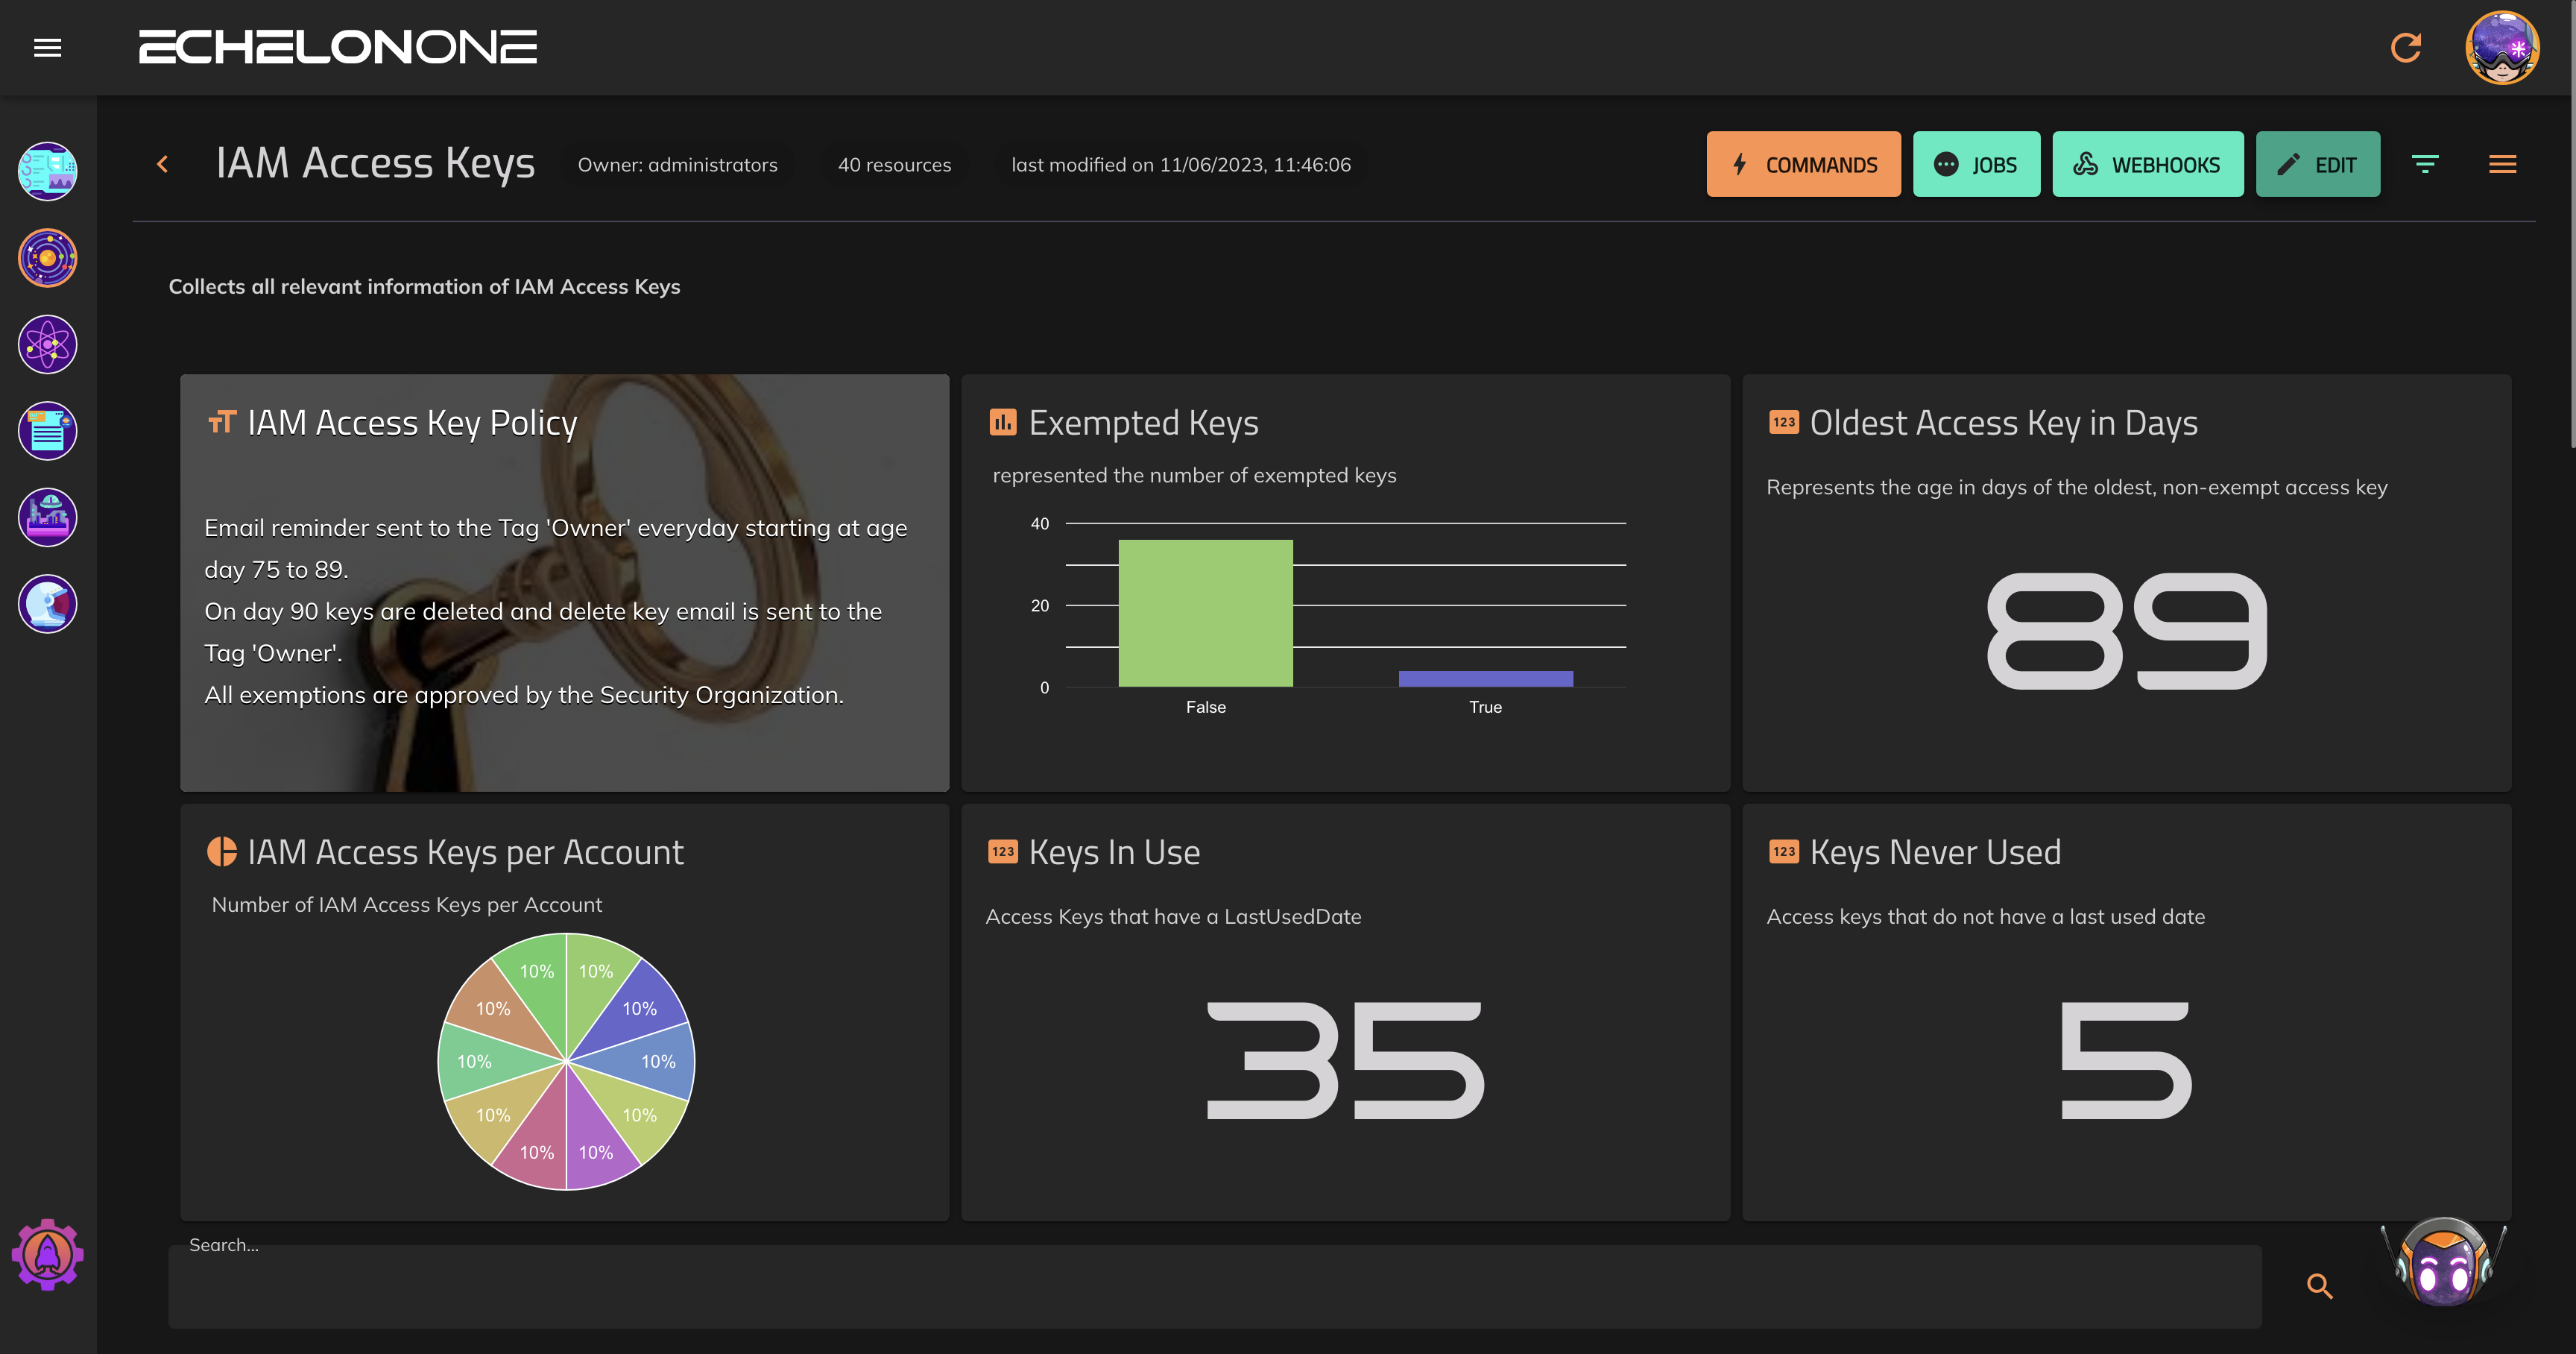The width and height of the screenshot is (2576, 1354).
Task: Click the leftmost sidebar circular icon
Action: 46,172
